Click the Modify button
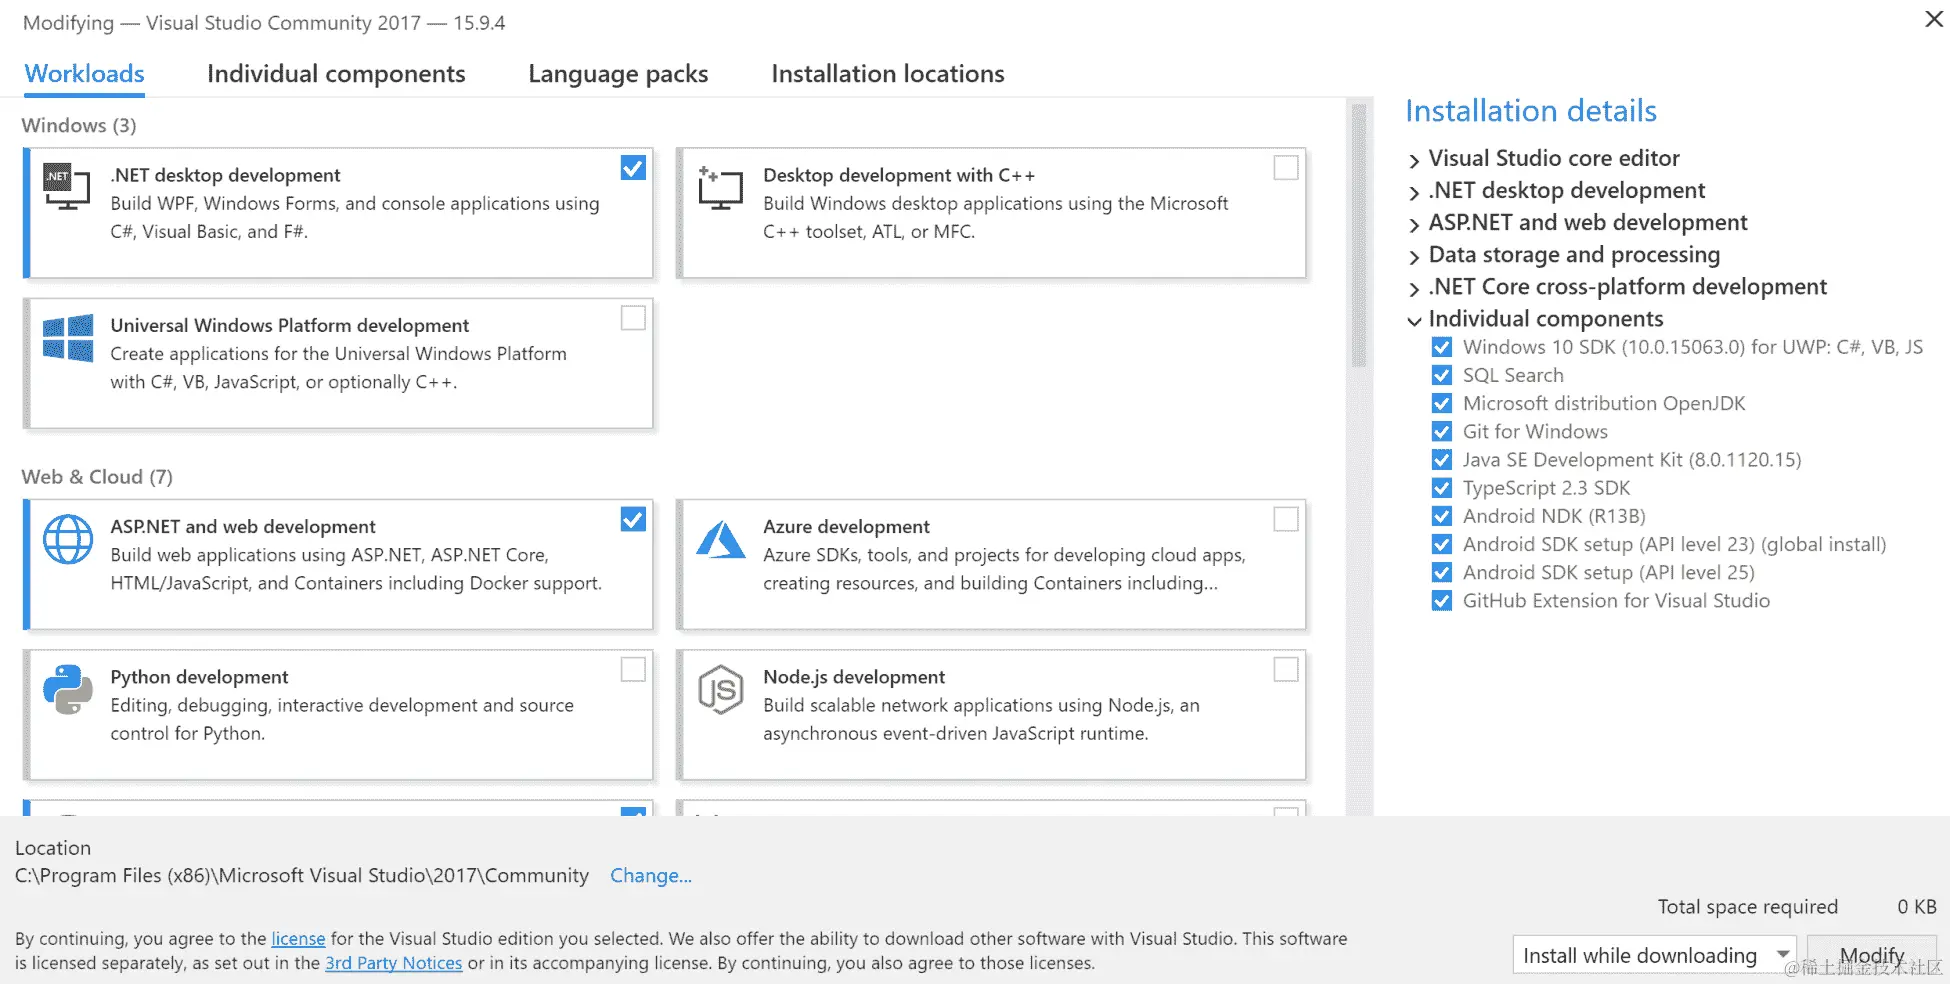Screen dimensions: 1950x984 click(1872, 956)
